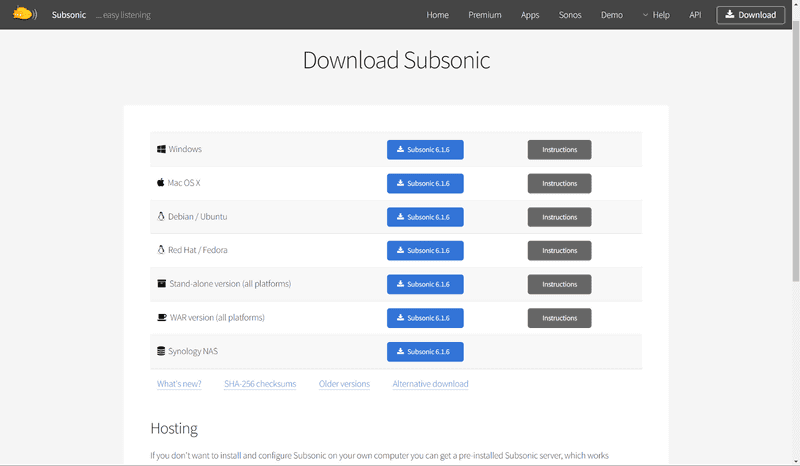Screen dimensions: 800x466
Task: Open the API page
Action: pyautogui.click(x=695, y=15)
